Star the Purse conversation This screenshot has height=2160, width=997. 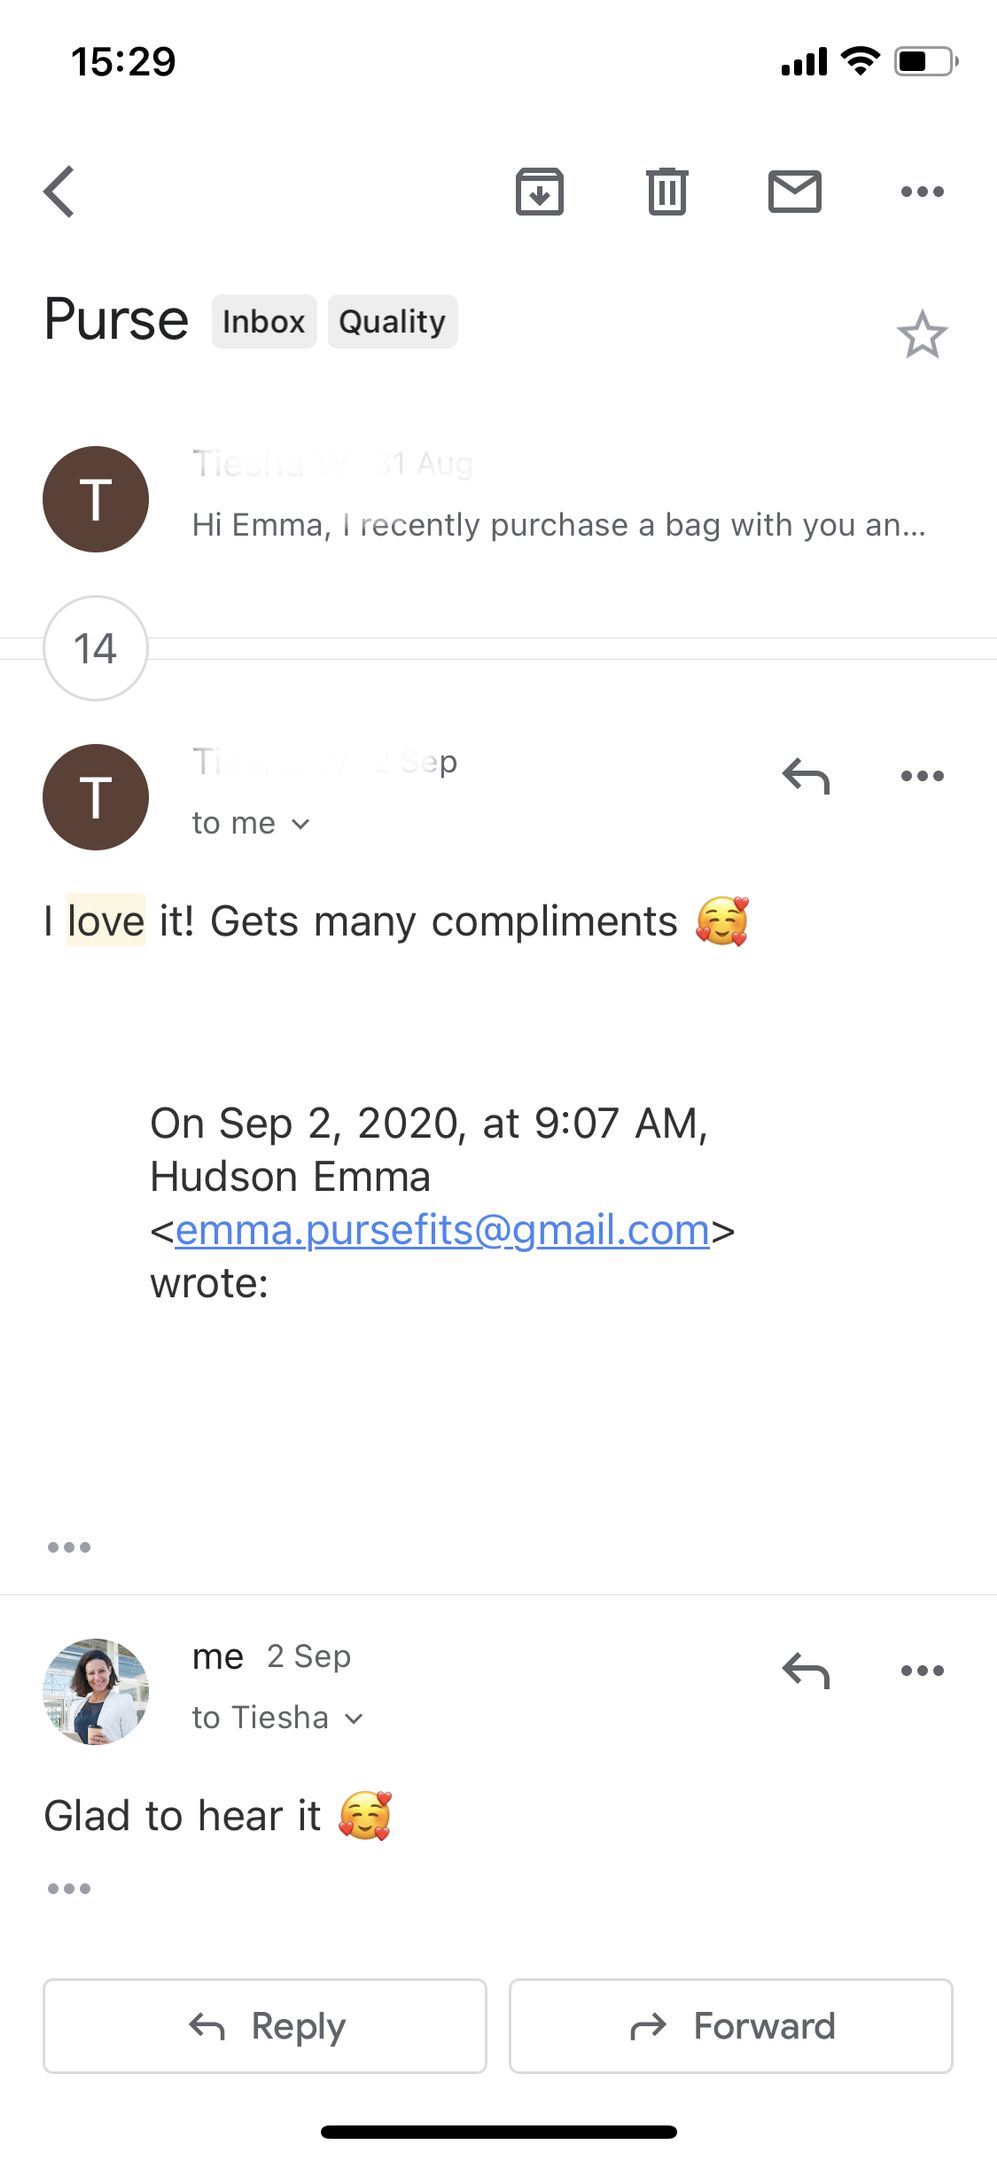922,335
